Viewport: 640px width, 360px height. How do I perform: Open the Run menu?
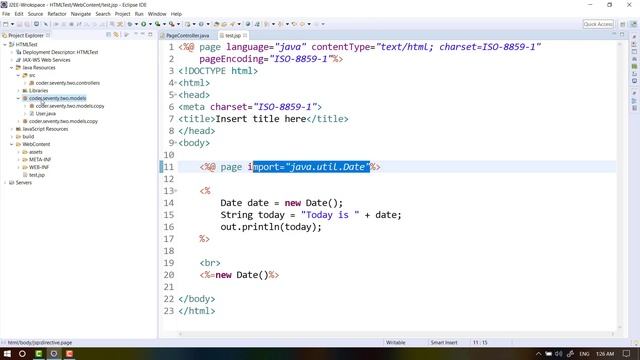pyautogui.click(x=139, y=14)
